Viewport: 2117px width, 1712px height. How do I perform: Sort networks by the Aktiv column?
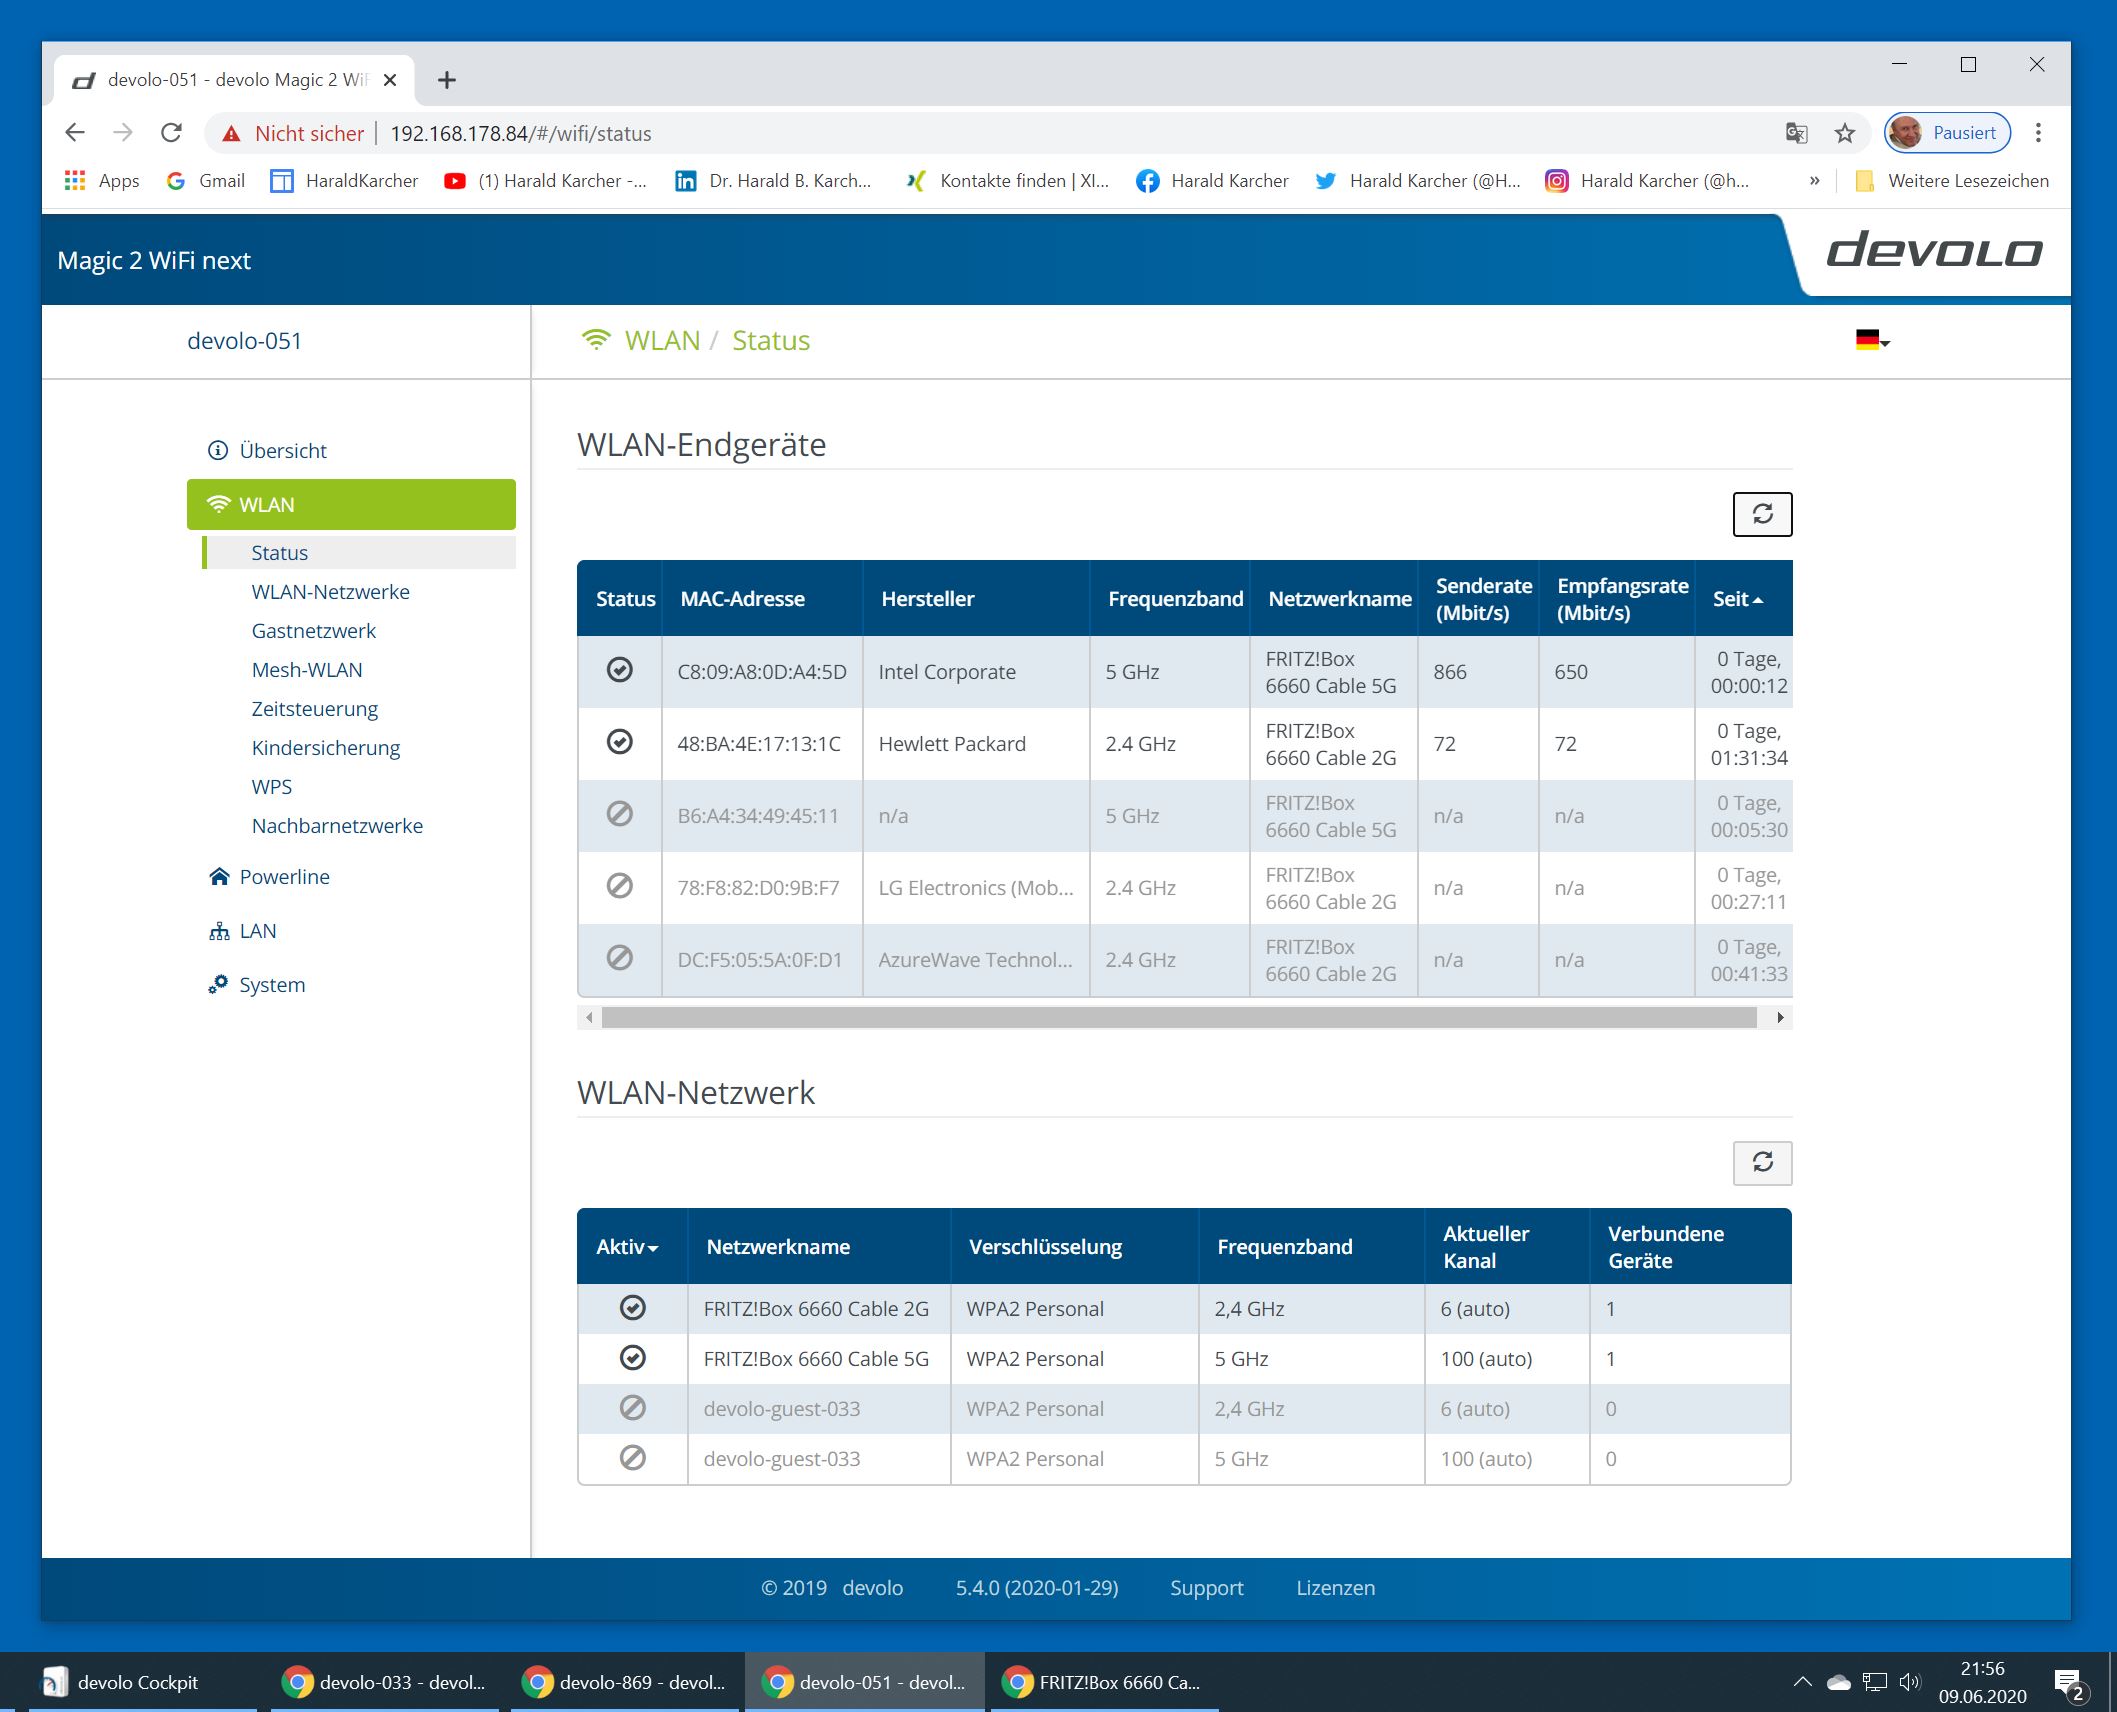pos(627,1247)
